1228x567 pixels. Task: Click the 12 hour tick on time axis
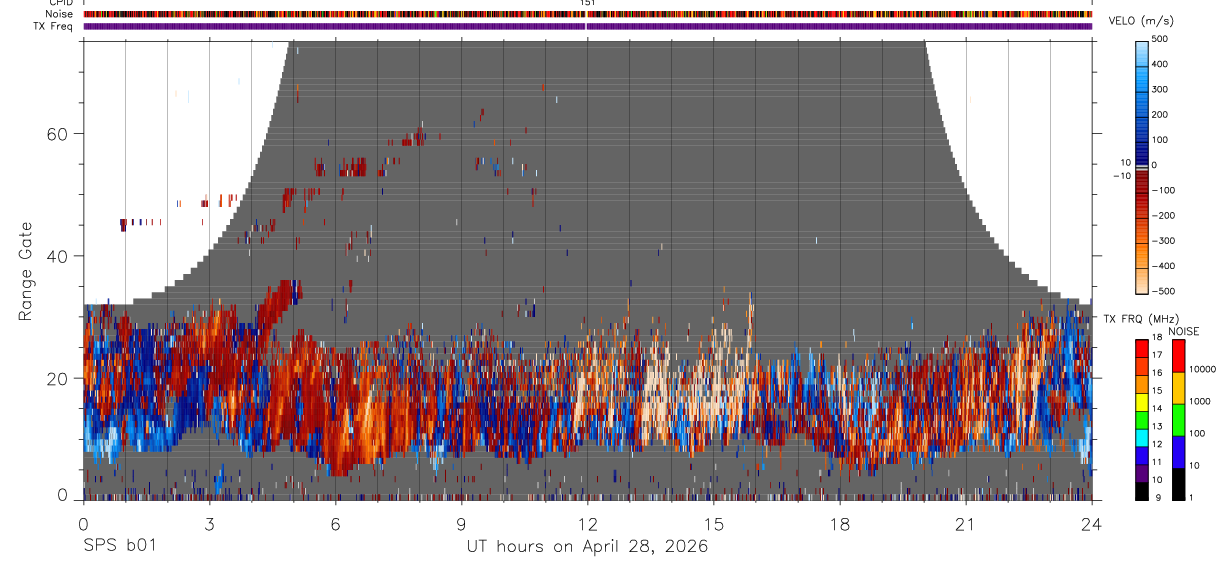click(x=587, y=523)
